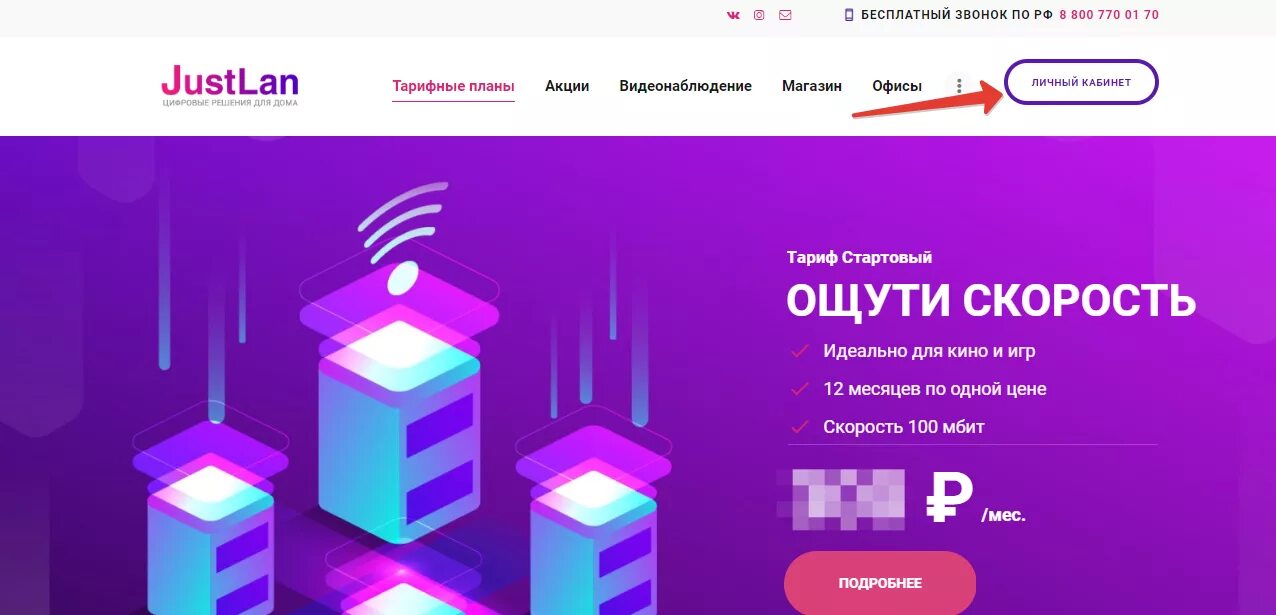Viewport: 1276px width, 615px height.
Task: Open the VK social icon
Action: (734, 15)
